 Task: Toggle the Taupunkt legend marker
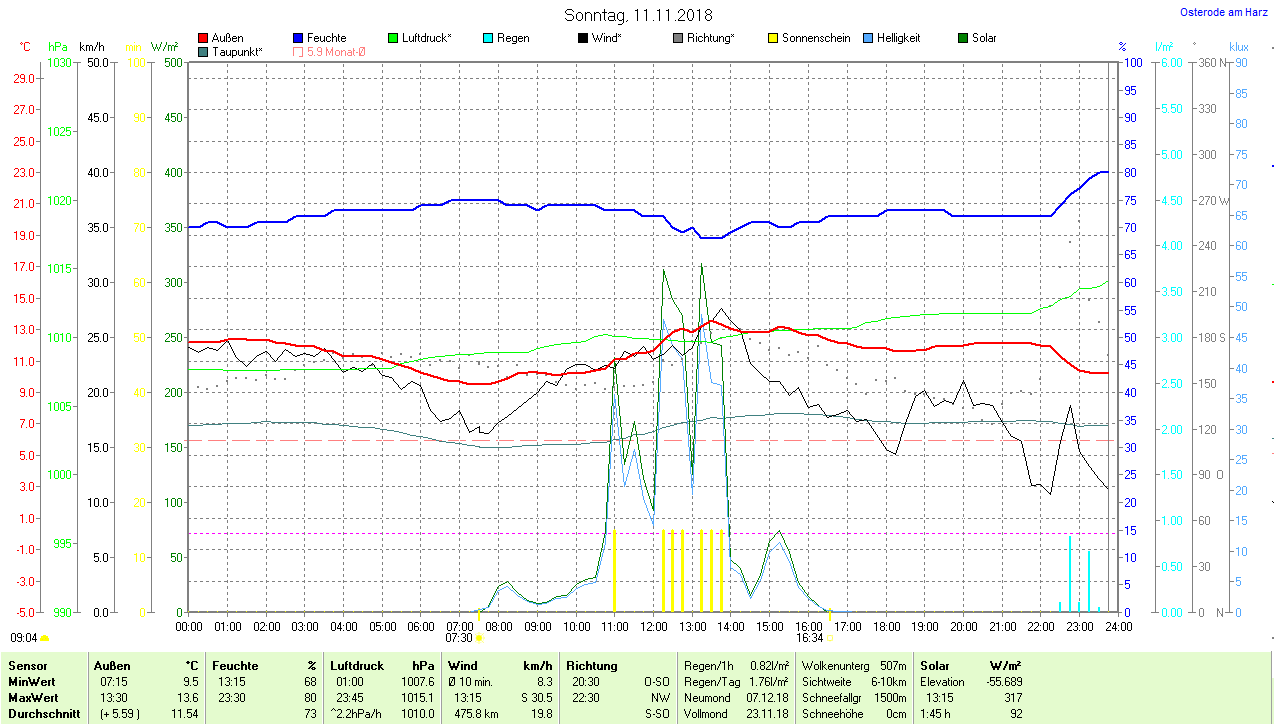(x=204, y=51)
